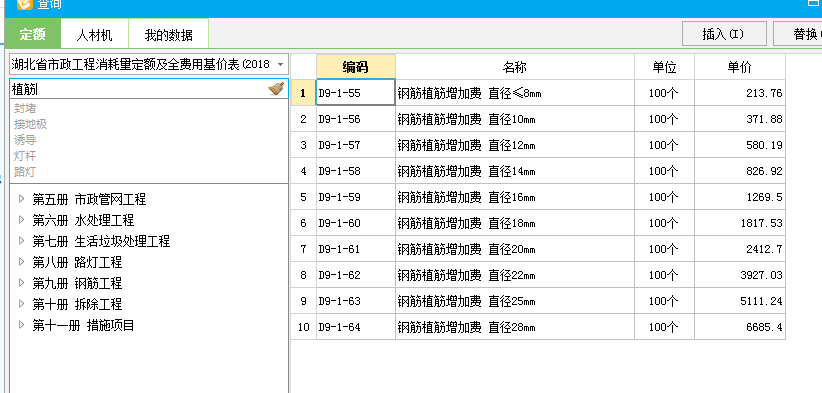
Task: Click the broom clear-search icon
Action: coord(276,89)
